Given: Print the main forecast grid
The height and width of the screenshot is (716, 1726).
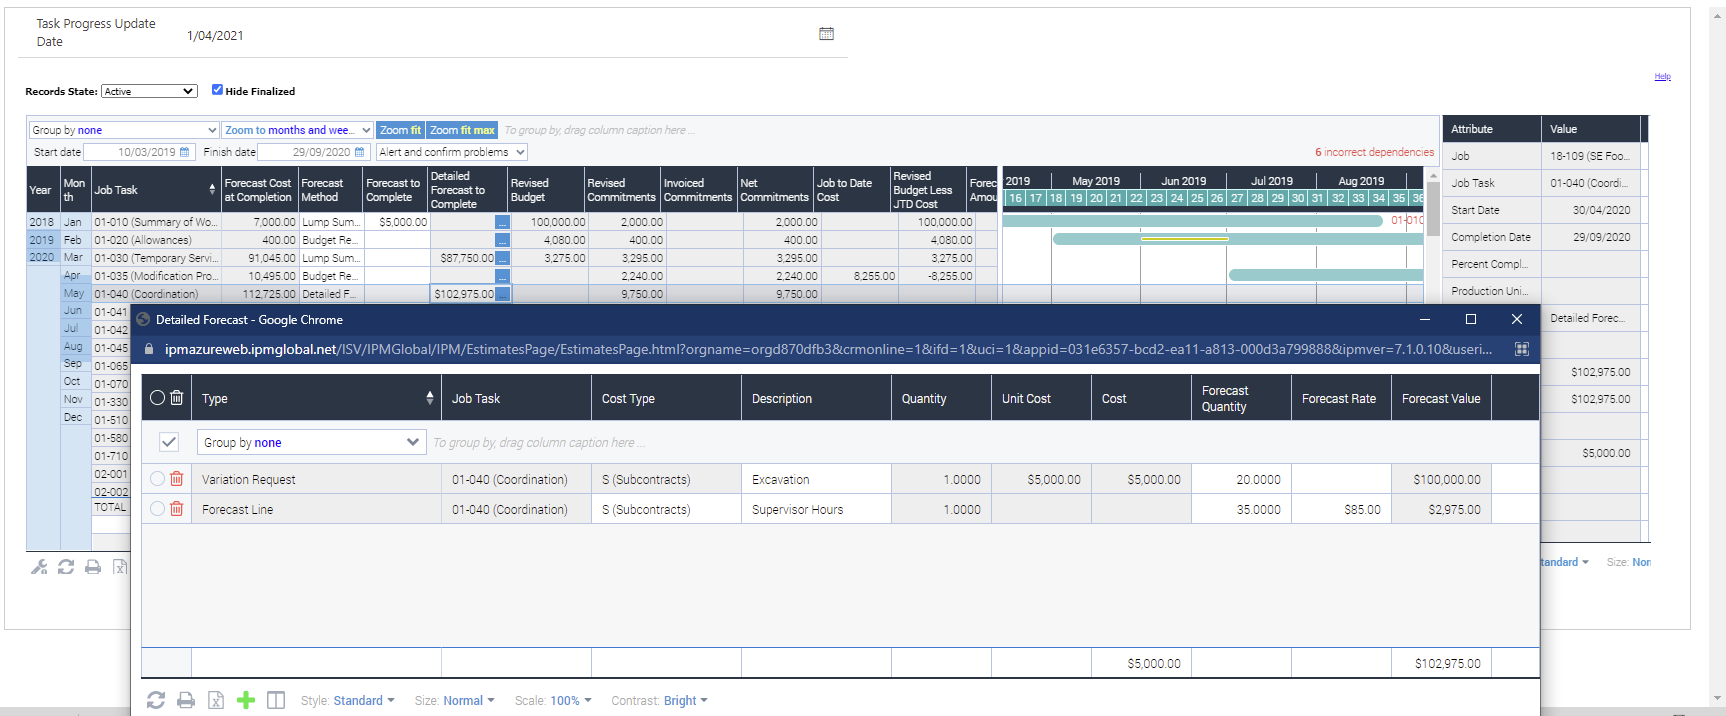Looking at the screenshot, I should coord(93,567).
